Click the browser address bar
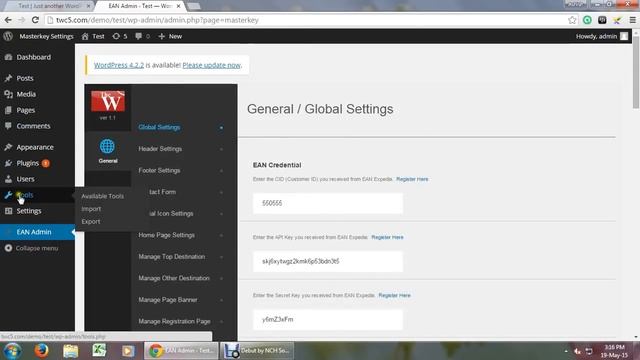The height and width of the screenshot is (360, 640). (306, 20)
